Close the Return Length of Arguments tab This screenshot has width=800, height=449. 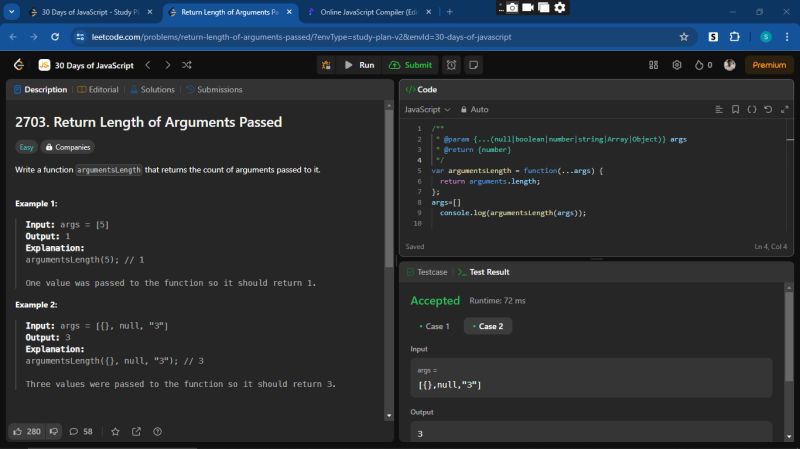click(289, 12)
